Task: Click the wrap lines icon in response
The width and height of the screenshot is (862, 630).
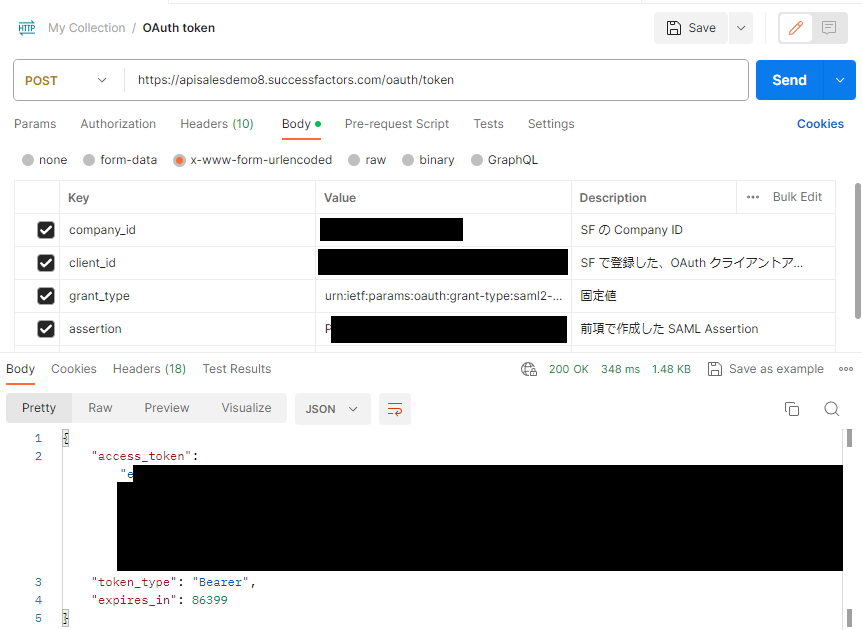Action: click(395, 409)
